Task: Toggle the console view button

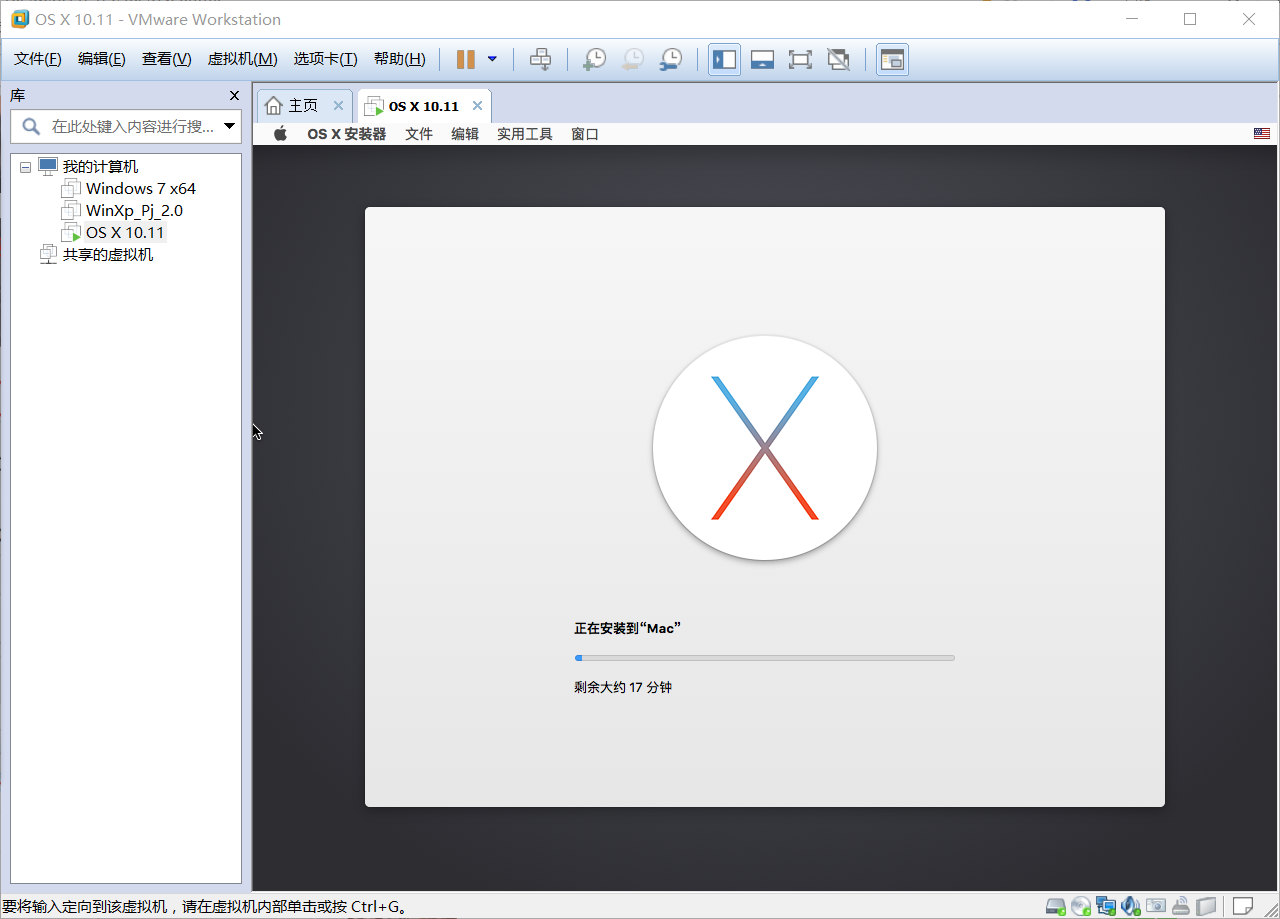Action: coord(892,59)
